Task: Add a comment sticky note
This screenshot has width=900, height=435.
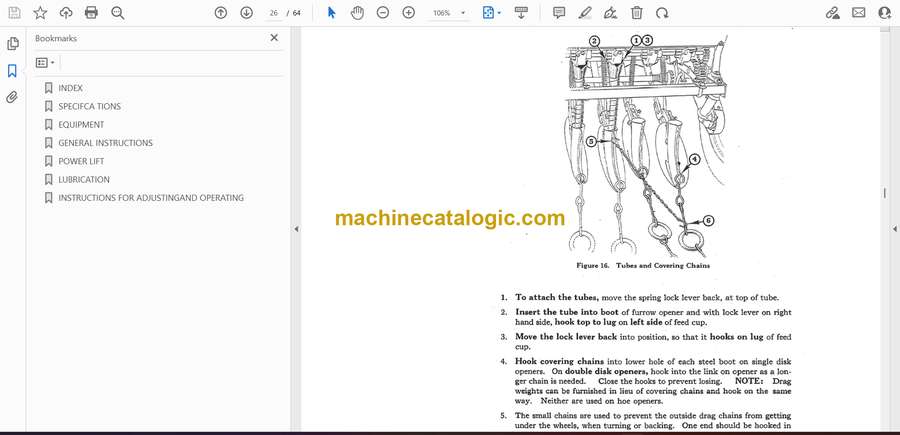Action: 559,13
